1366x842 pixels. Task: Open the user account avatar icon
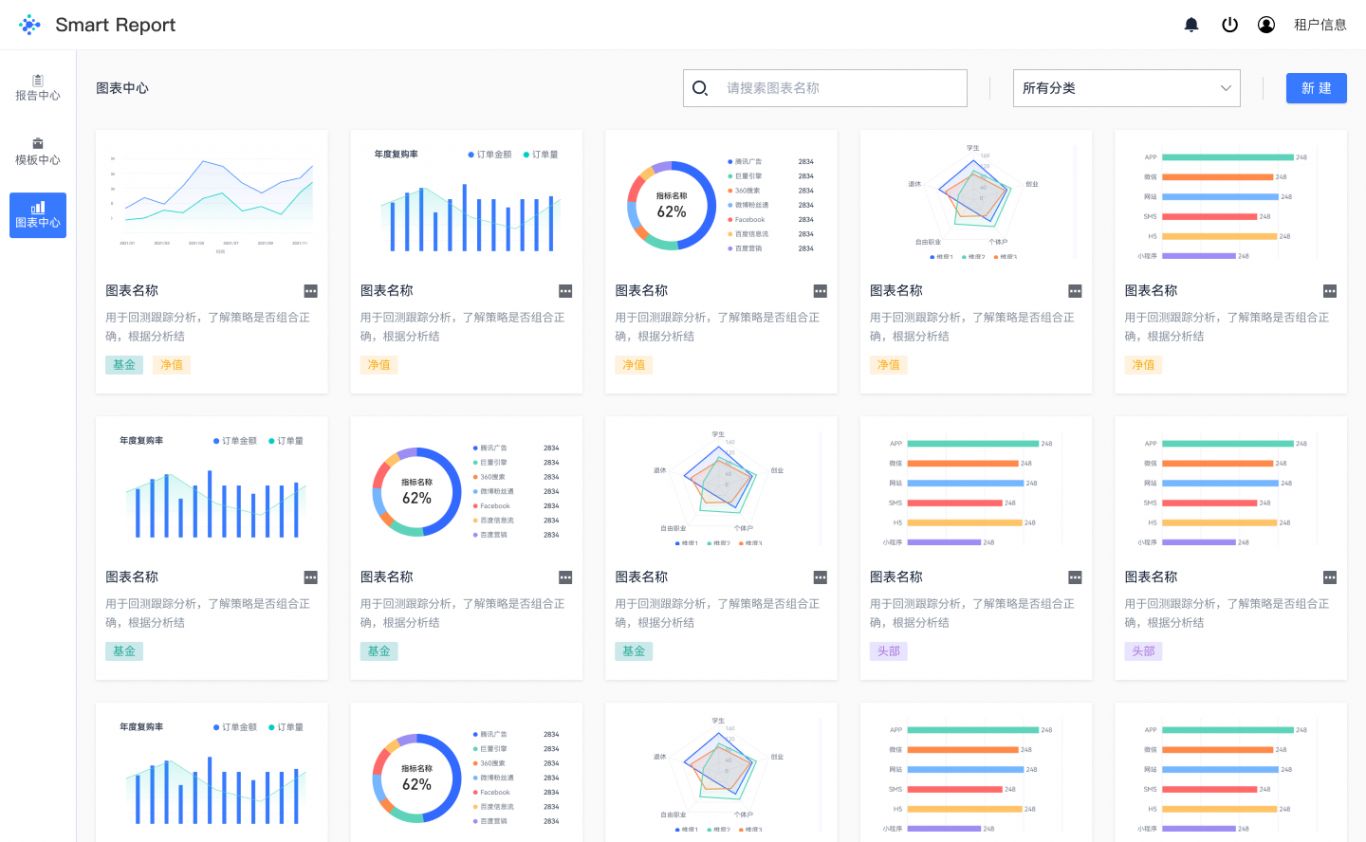tap(1266, 25)
